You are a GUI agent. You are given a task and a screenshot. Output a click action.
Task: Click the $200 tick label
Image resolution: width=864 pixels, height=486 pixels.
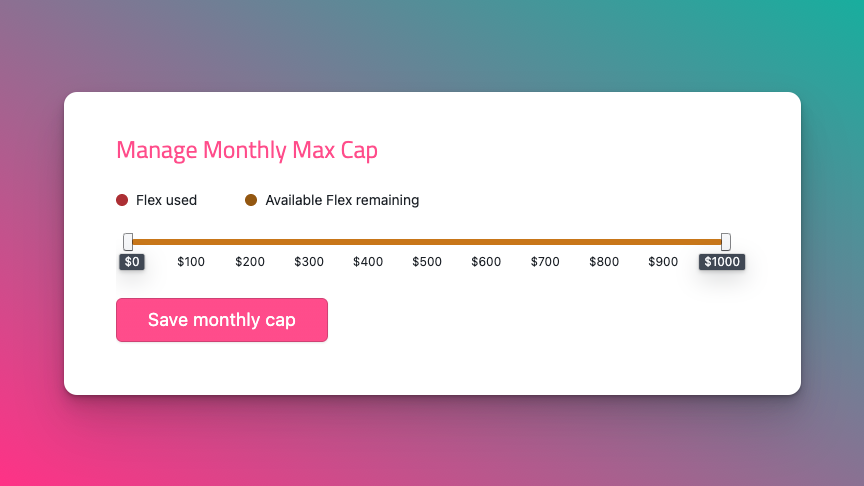point(250,262)
